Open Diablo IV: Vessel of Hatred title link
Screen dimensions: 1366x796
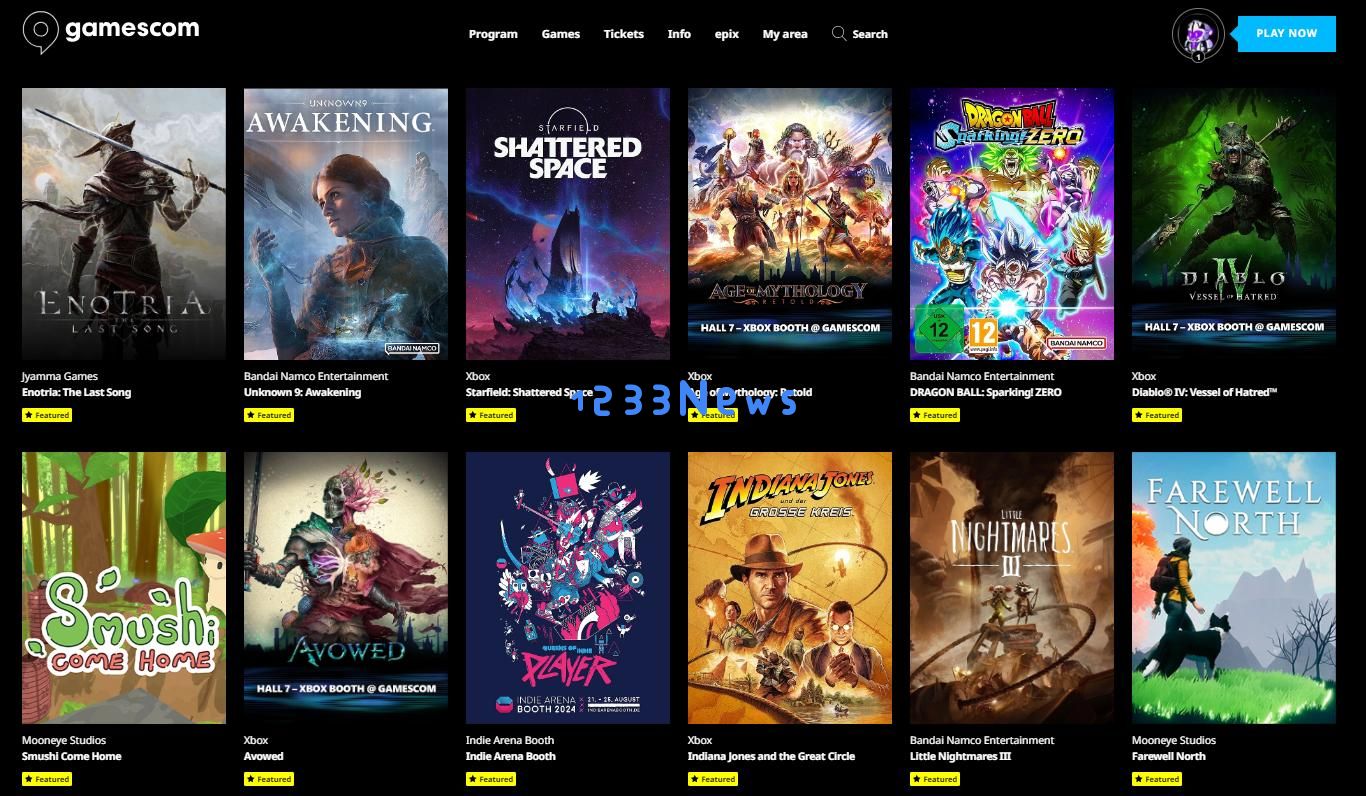click(1204, 392)
